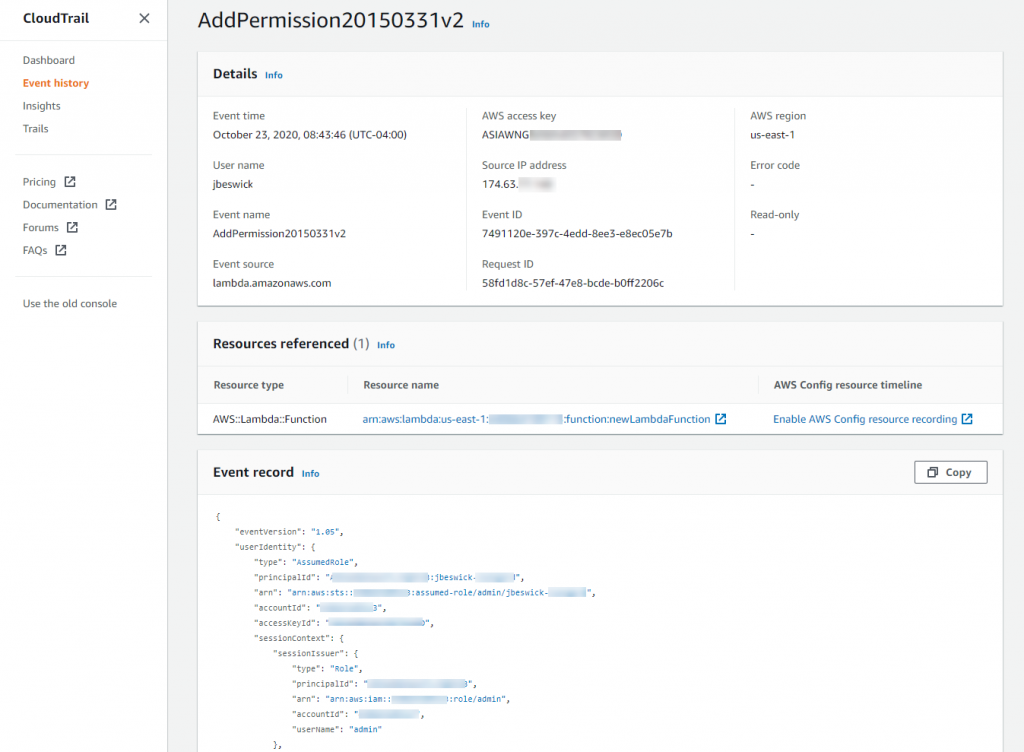
Task: Open the Details section Info popover
Action: (273, 74)
